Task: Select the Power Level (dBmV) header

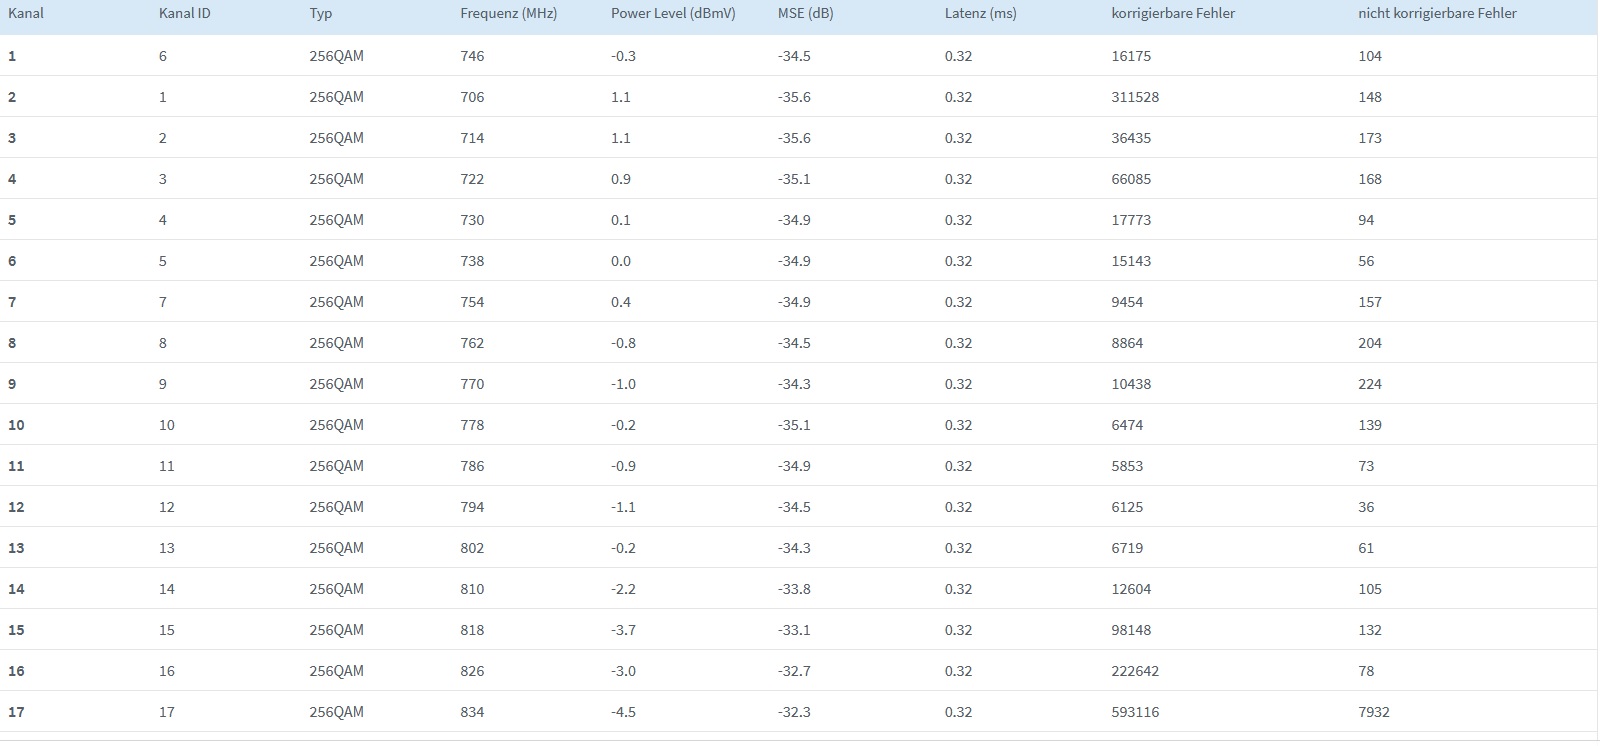Action: click(x=673, y=14)
